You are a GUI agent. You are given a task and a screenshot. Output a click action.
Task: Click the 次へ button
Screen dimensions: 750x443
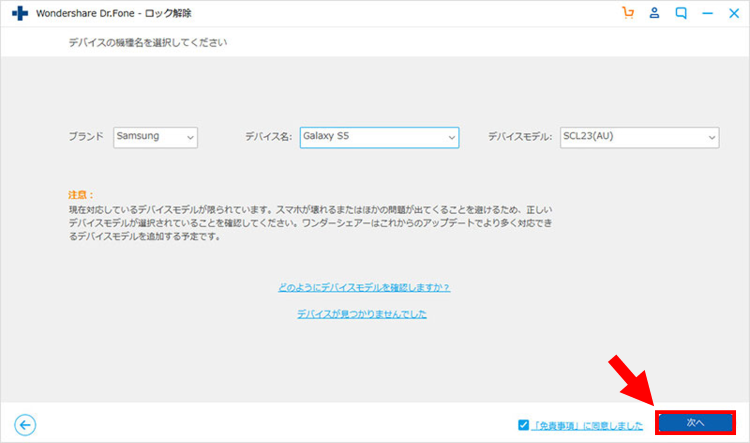click(695, 422)
